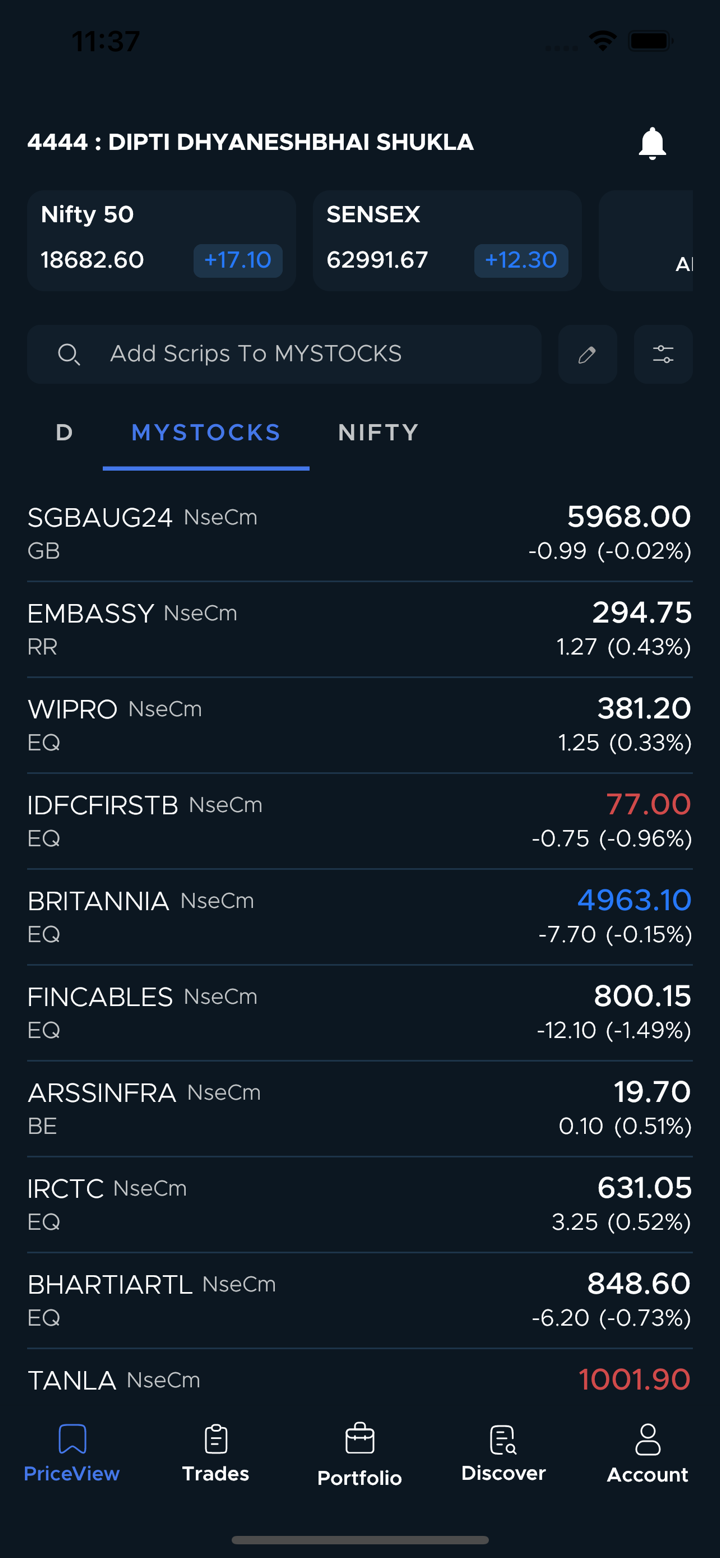Switch to the D watchlist tab
Image resolution: width=720 pixels, height=1558 pixels.
tap(64, 433)
